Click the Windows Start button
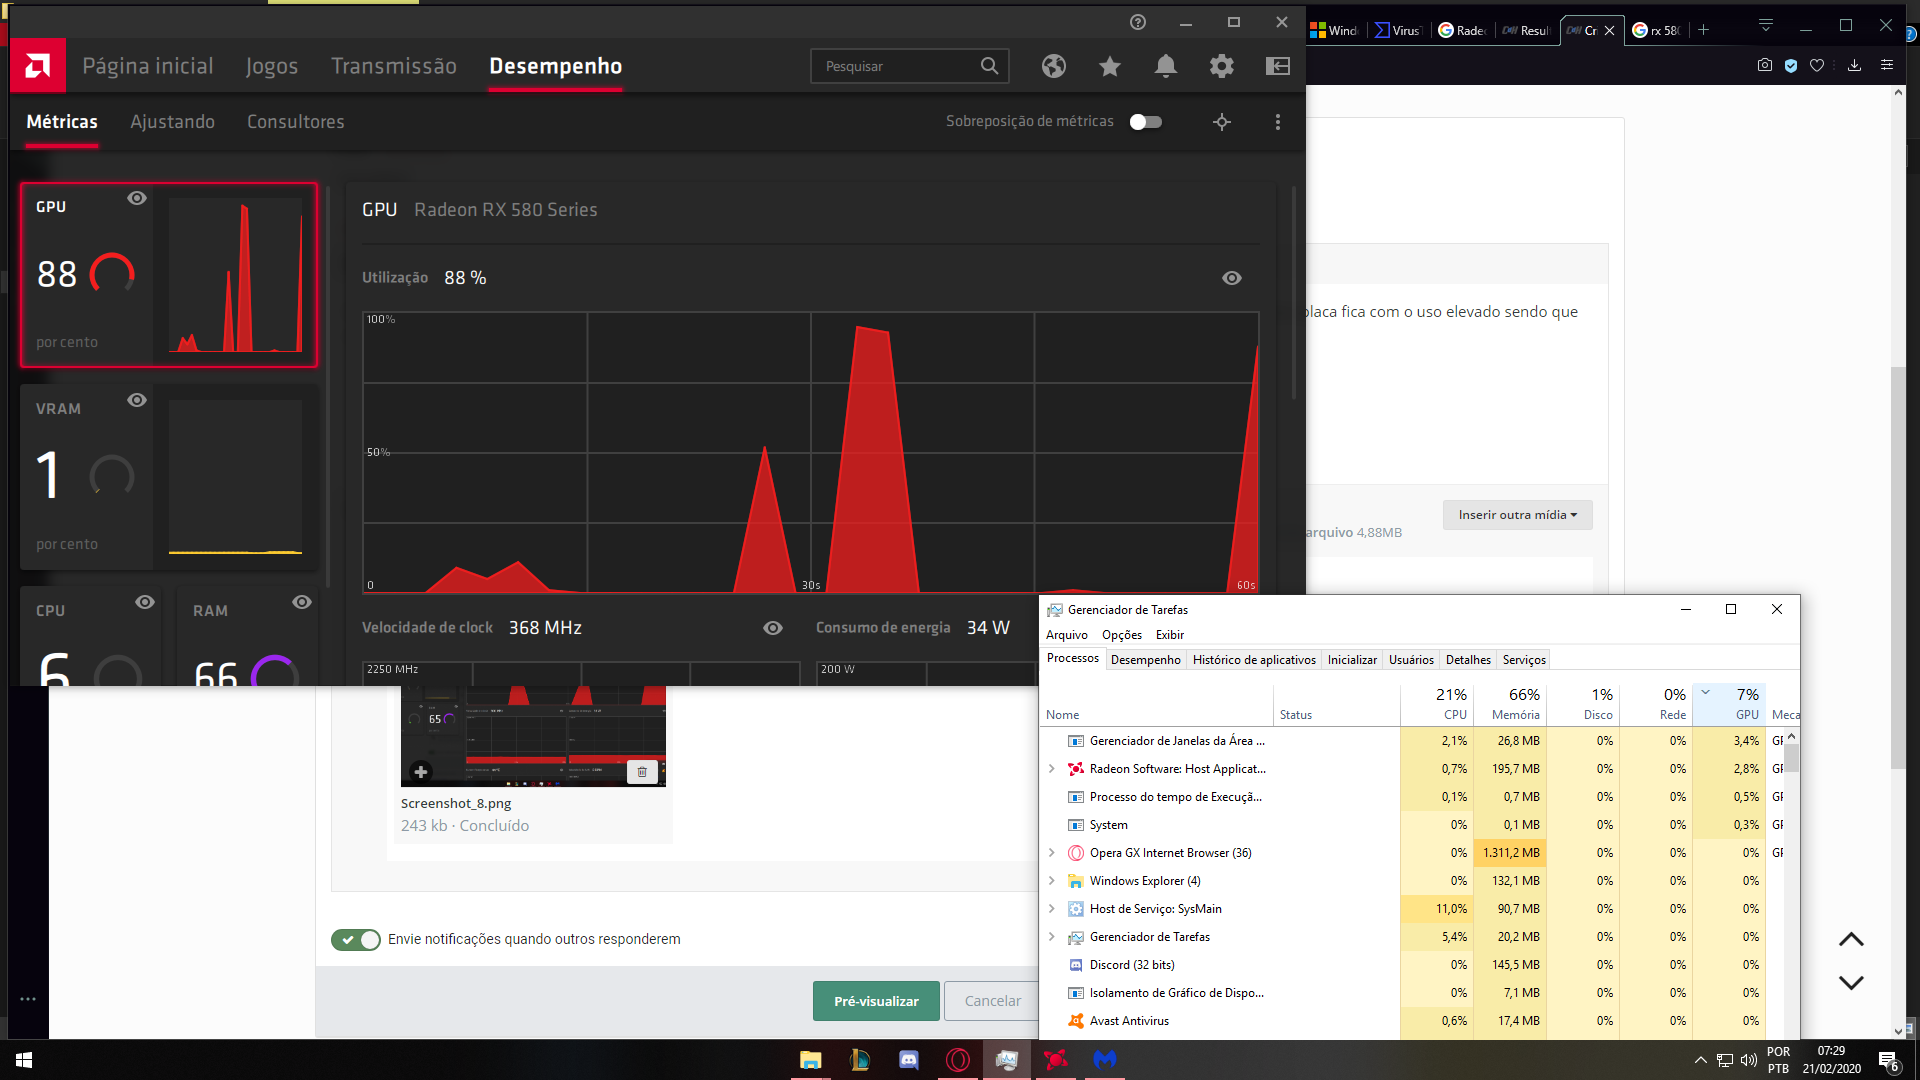Image resolution: width=1920 pixels, height=1080 pixels. tap(24, 1060)
